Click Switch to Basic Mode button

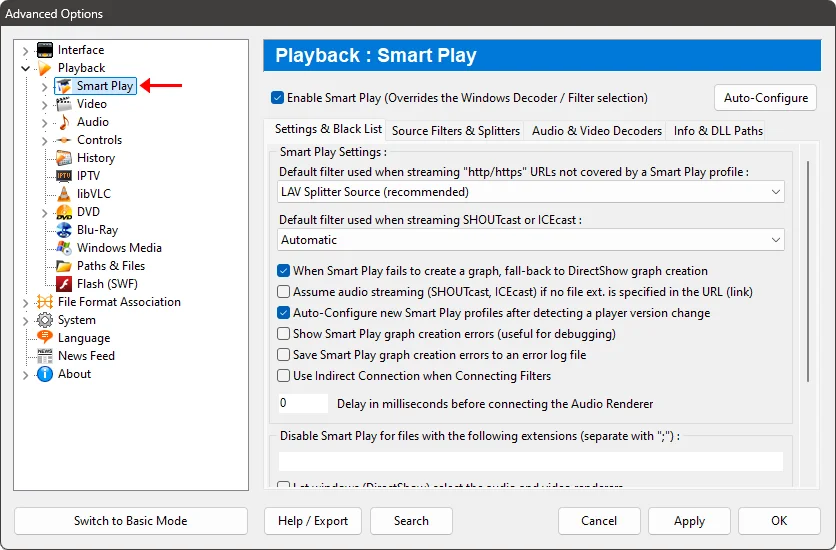tap(131, 521)
